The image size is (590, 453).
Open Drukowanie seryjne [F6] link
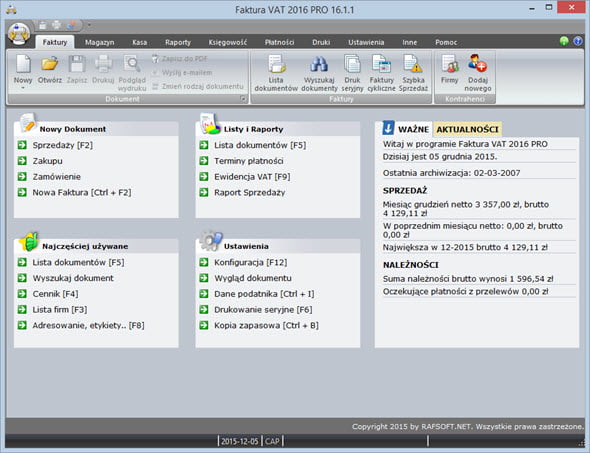[263, 310]
